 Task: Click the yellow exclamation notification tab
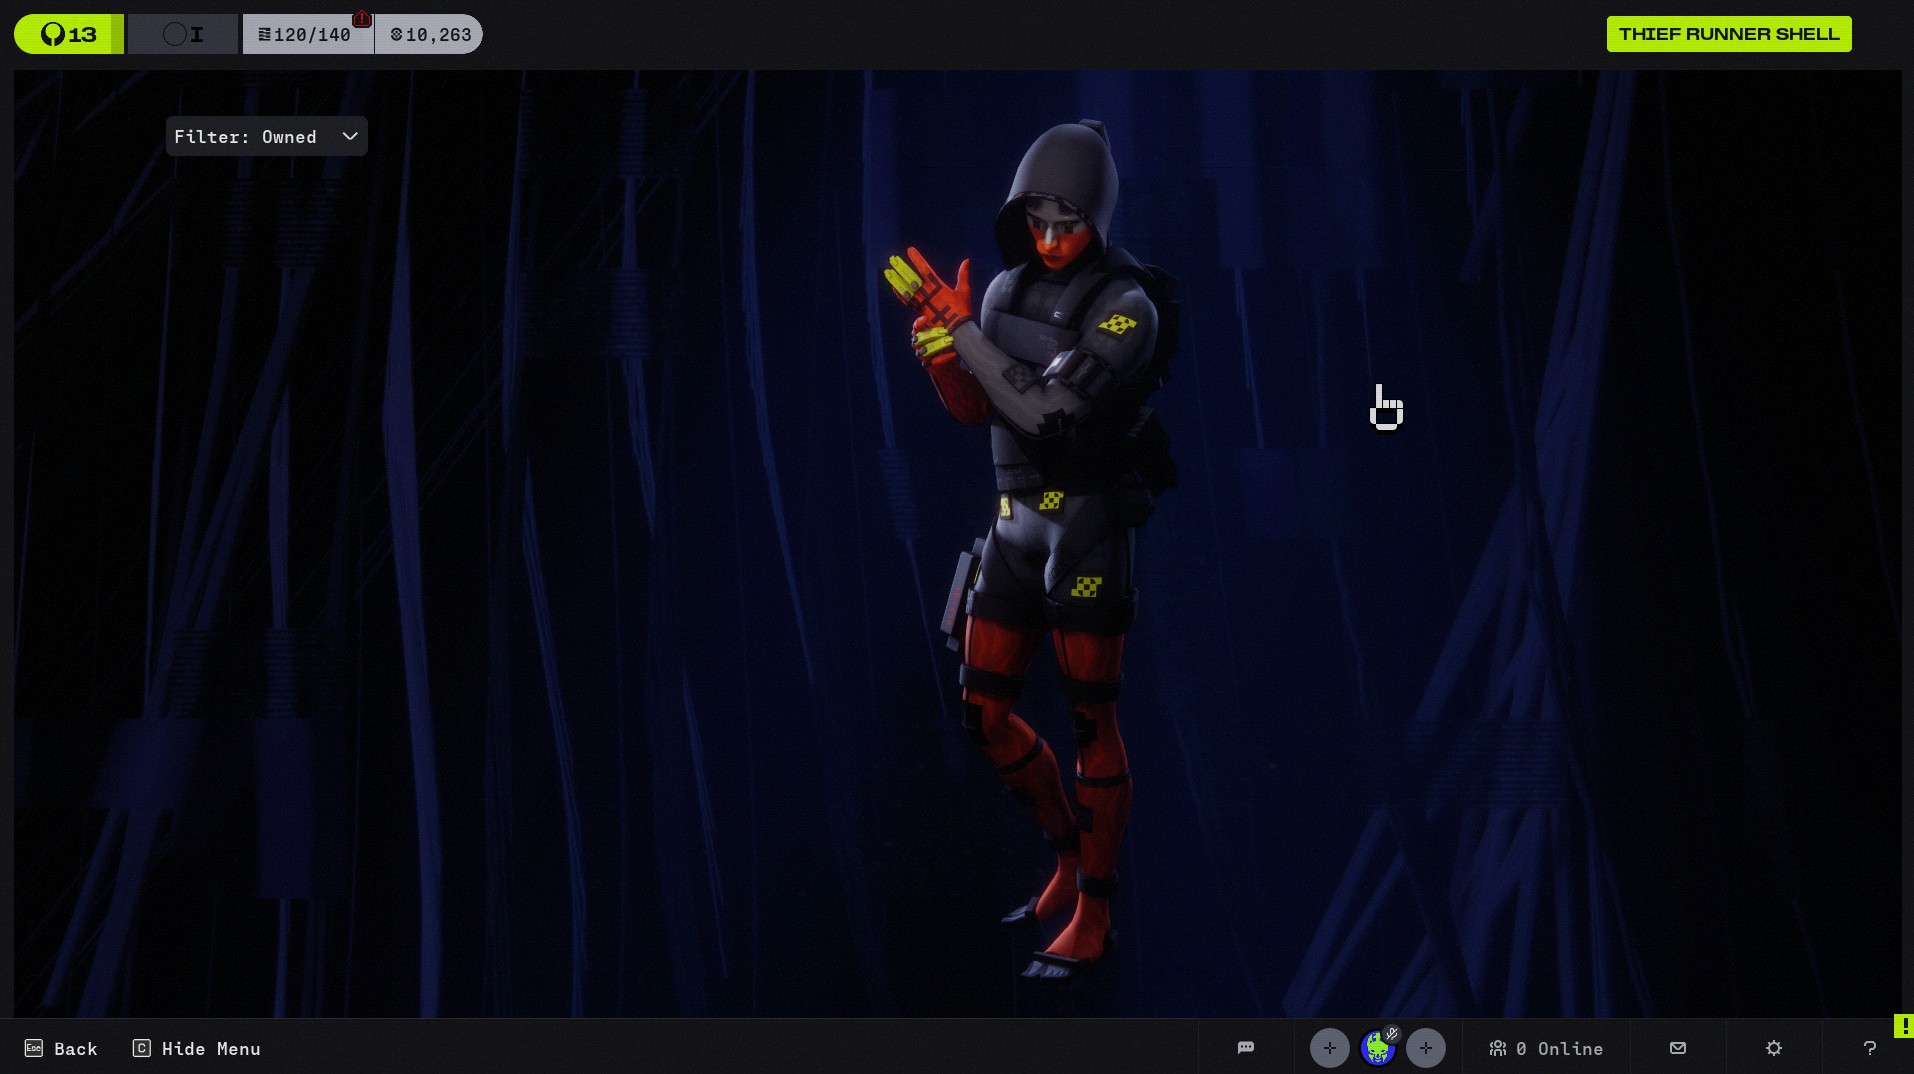point(1904,1026)
